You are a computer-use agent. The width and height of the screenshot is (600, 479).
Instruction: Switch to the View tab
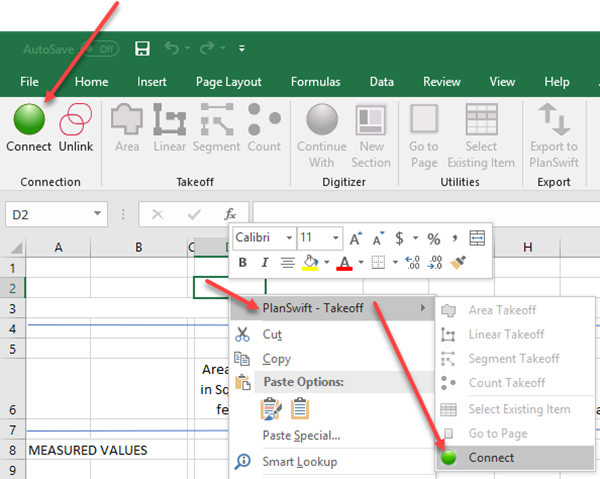(x=502, y=81)
